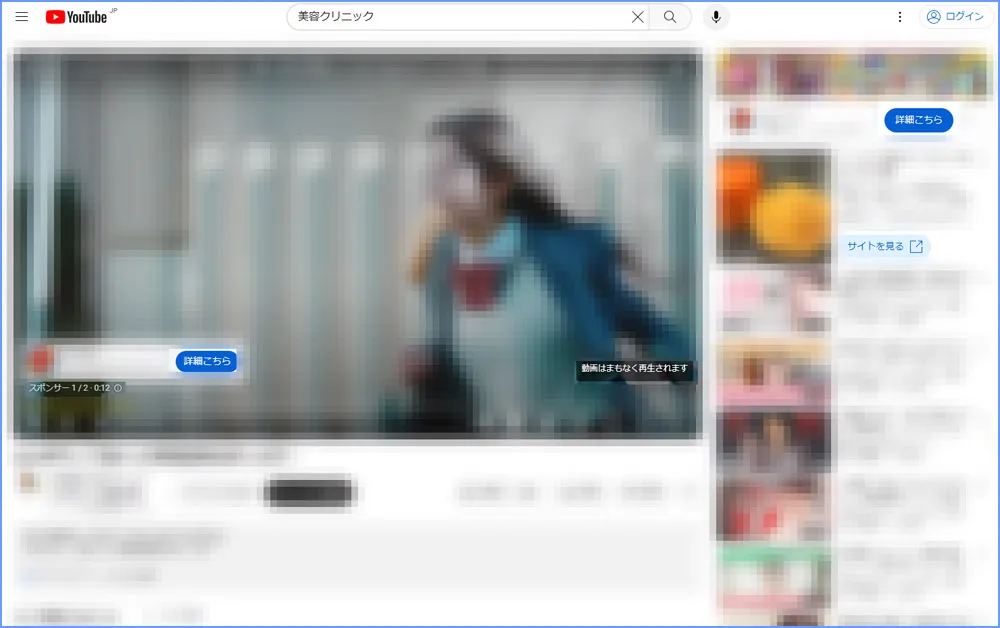Click the info icon beside スポンサー 1/2
This screenshot has width=1000, height=628.
(x=118, y=388)
